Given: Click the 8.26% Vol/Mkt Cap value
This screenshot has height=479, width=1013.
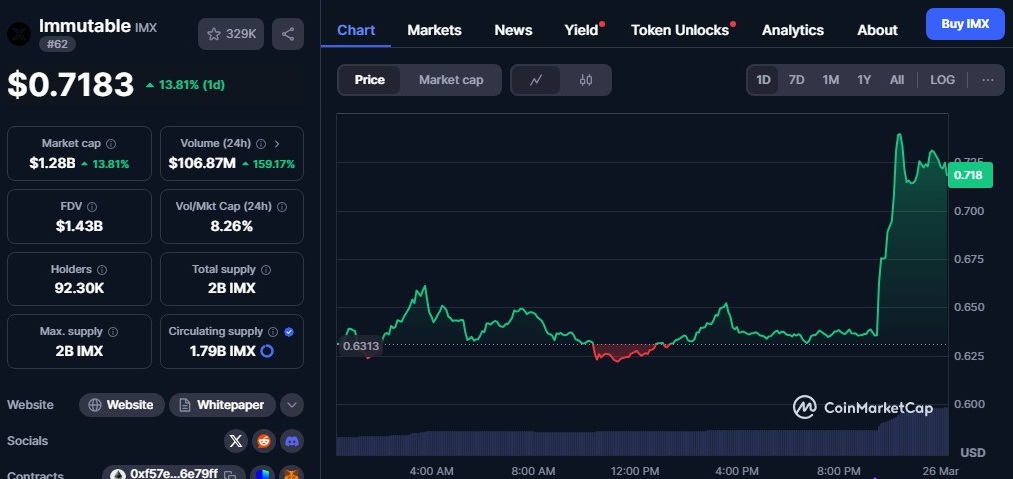Looking at the screenshot, I should point(232,226).
